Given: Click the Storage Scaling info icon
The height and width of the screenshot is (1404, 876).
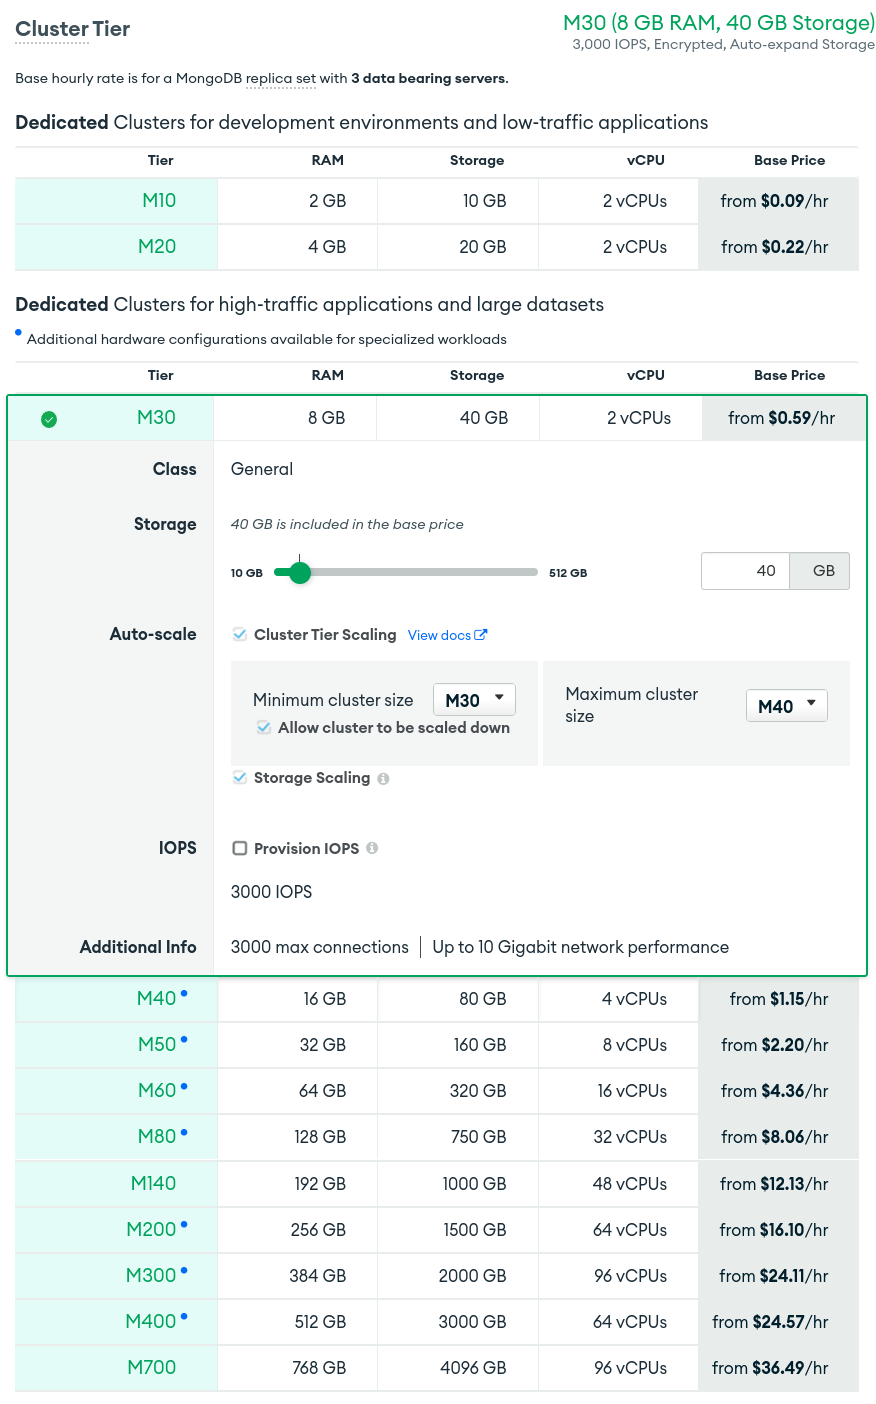Looking at the screenshot, I should pyautogui.click(x=384, y=779).
